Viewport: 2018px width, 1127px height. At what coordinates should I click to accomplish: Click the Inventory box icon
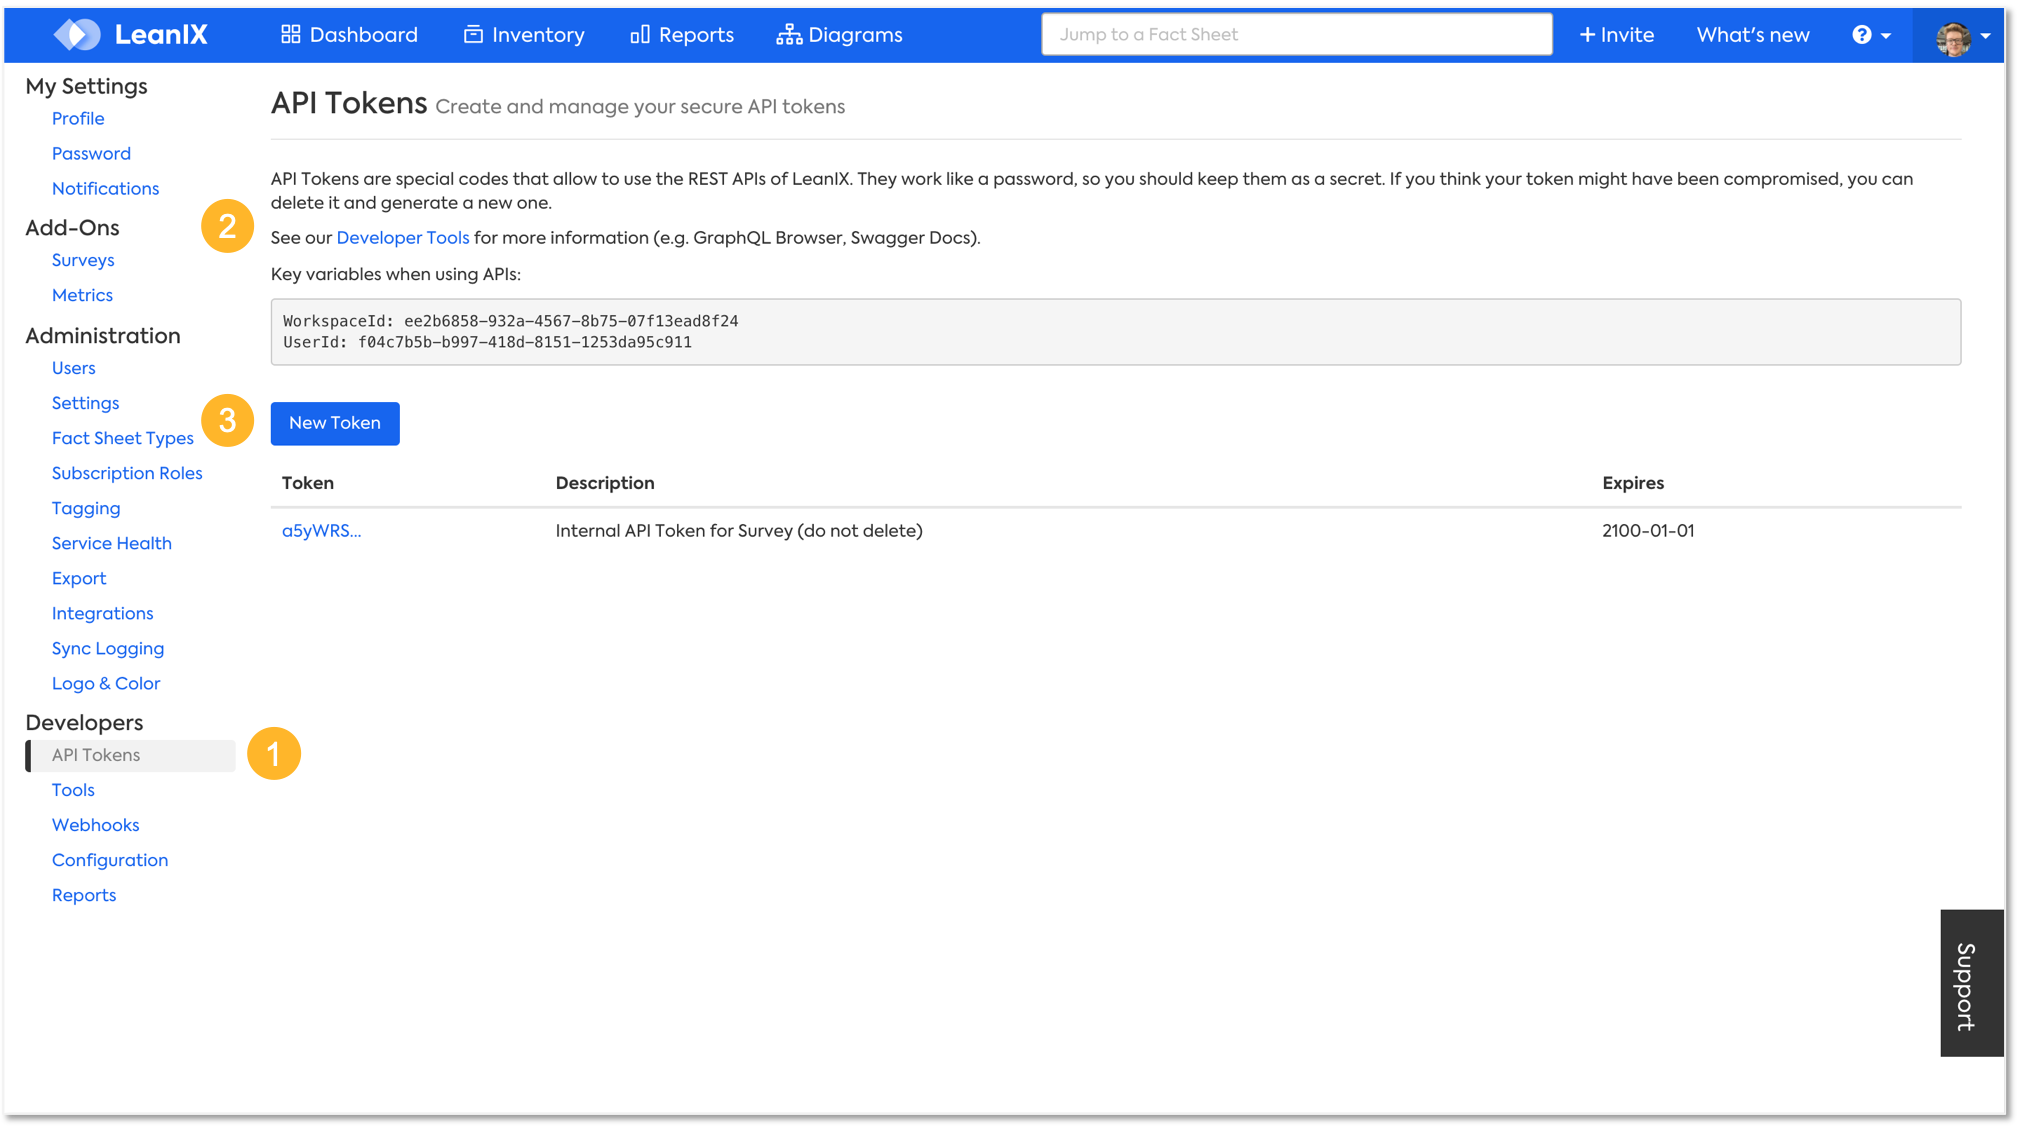click(473, 34)
